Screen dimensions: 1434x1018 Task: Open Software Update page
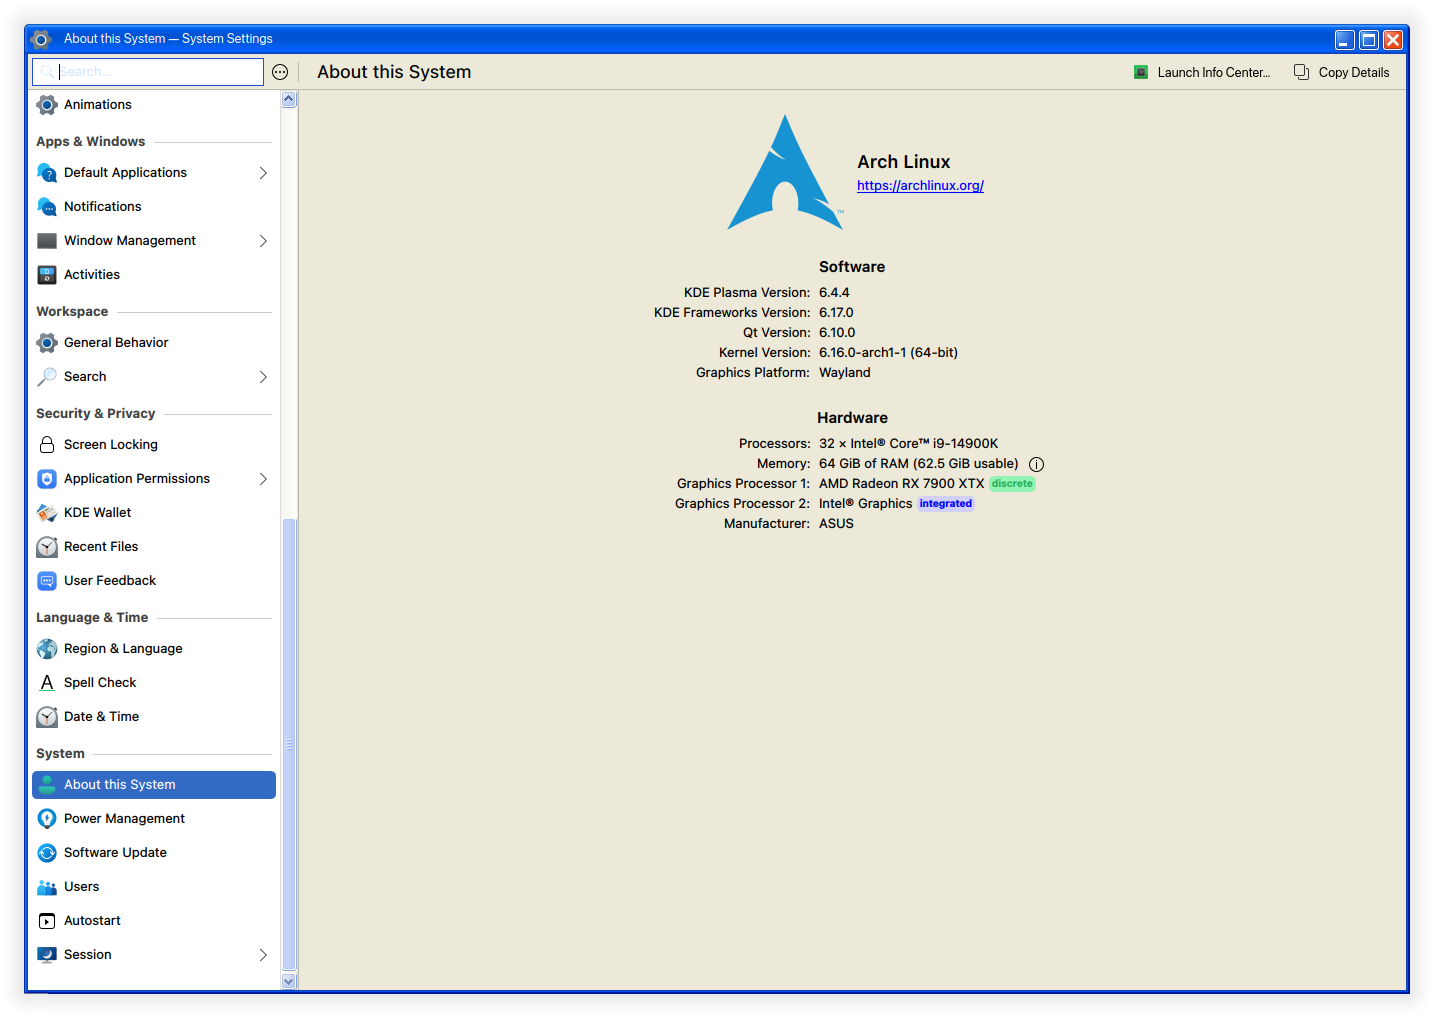[154, 853]
